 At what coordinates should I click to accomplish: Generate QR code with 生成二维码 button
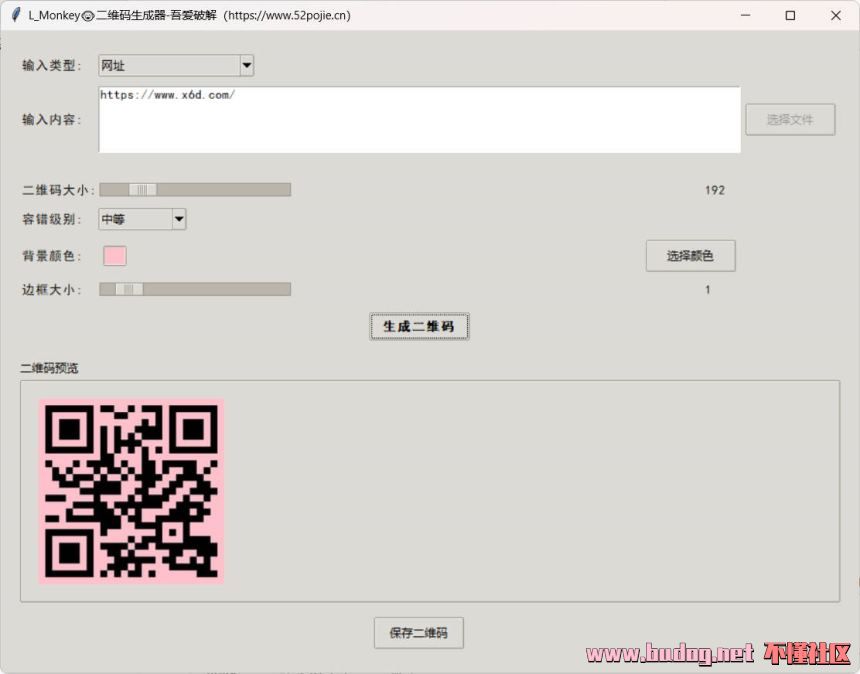(x=419, y=326)
